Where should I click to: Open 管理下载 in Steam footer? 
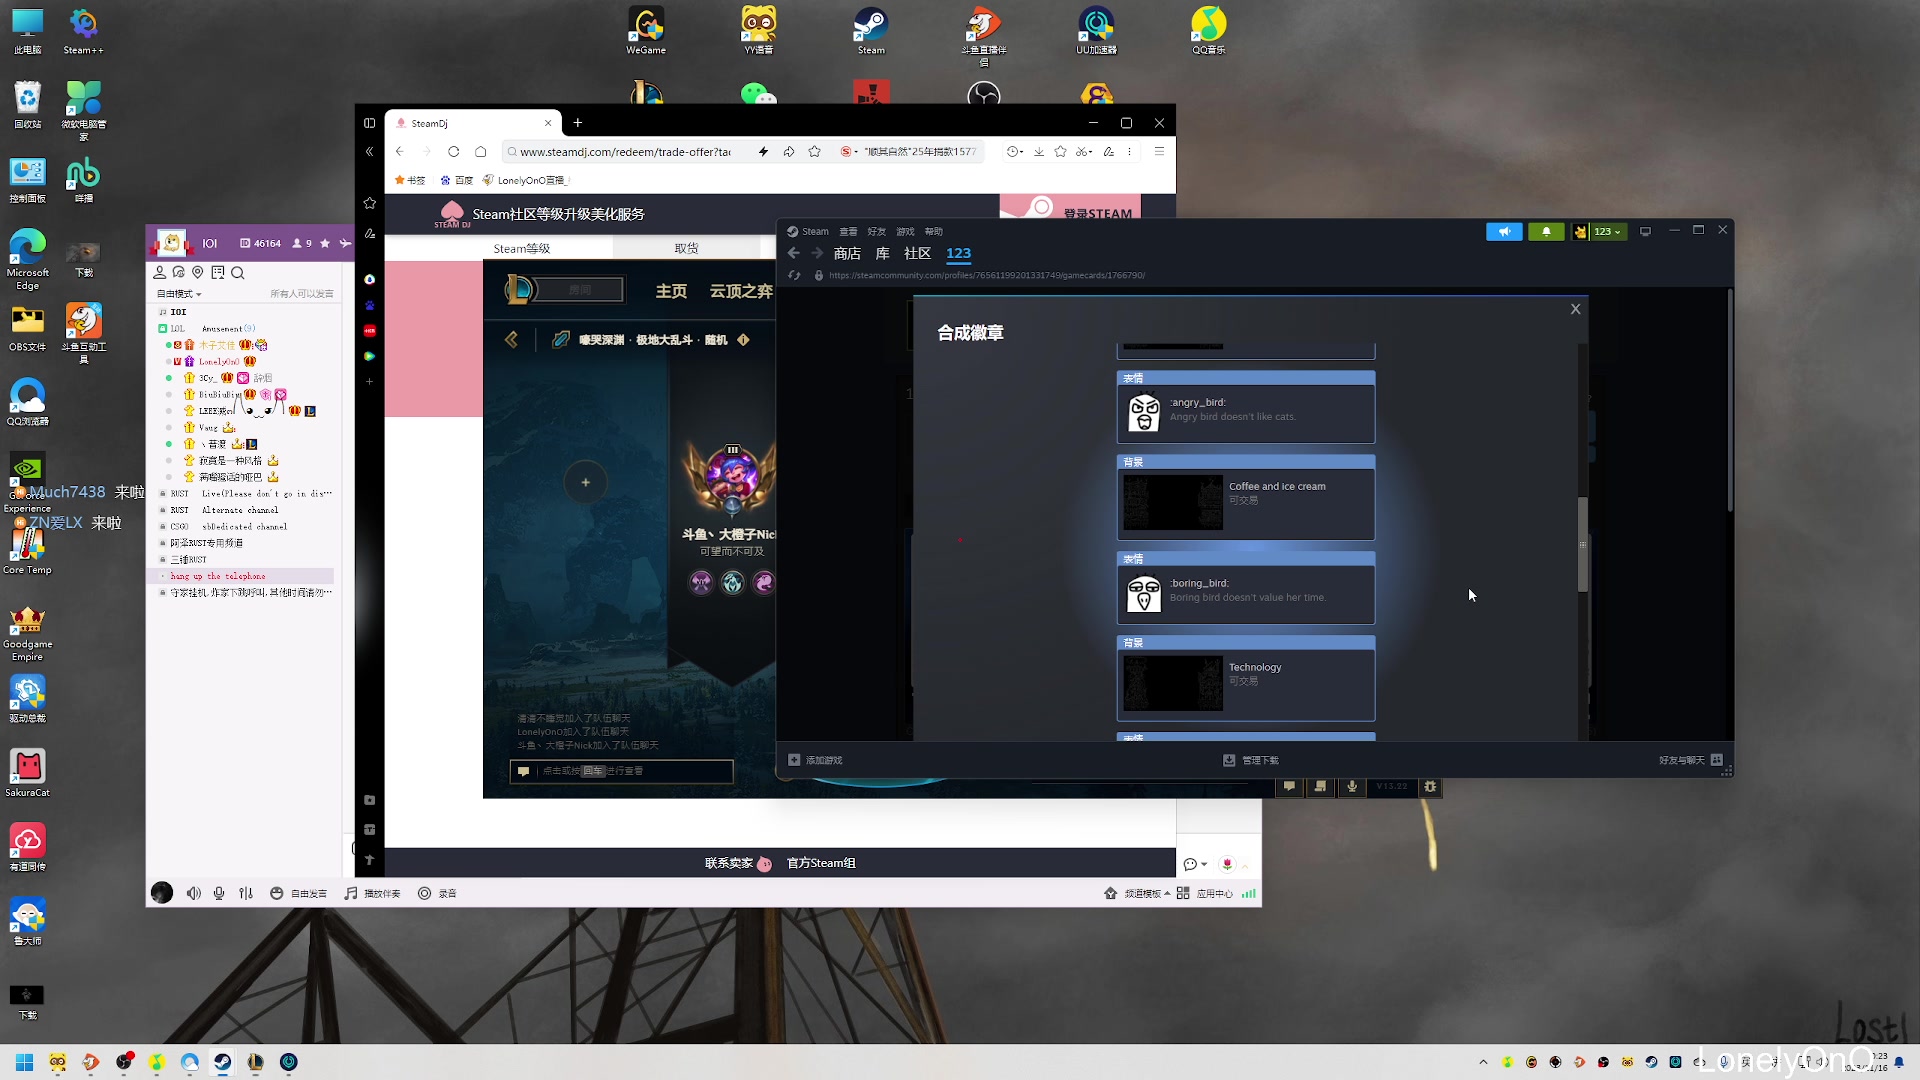tap(1251, 760)
